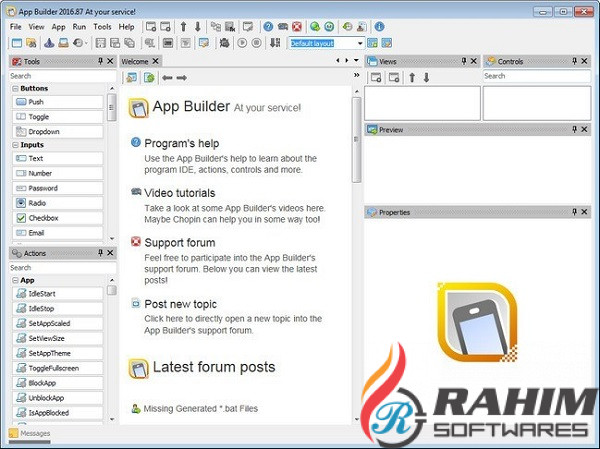This screenshot has width=600, height=449.
Task: Click the stop circle icon
Action: click(x=256, y=43)
